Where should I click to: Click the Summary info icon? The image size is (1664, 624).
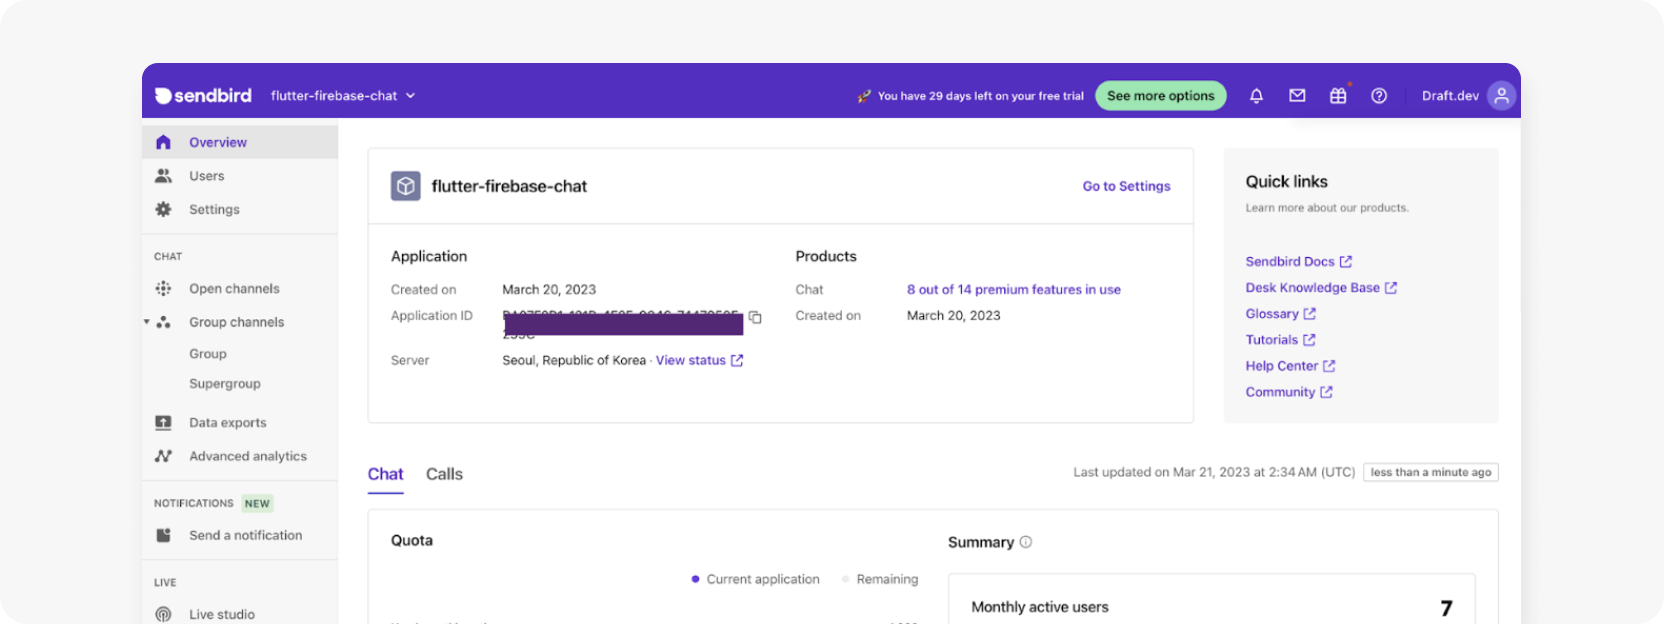point(1025,542)
